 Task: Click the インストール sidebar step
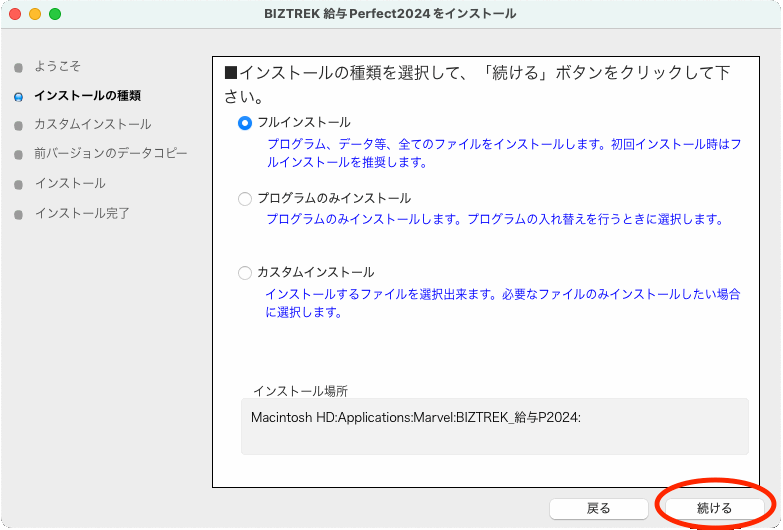(x=70, y=183)
